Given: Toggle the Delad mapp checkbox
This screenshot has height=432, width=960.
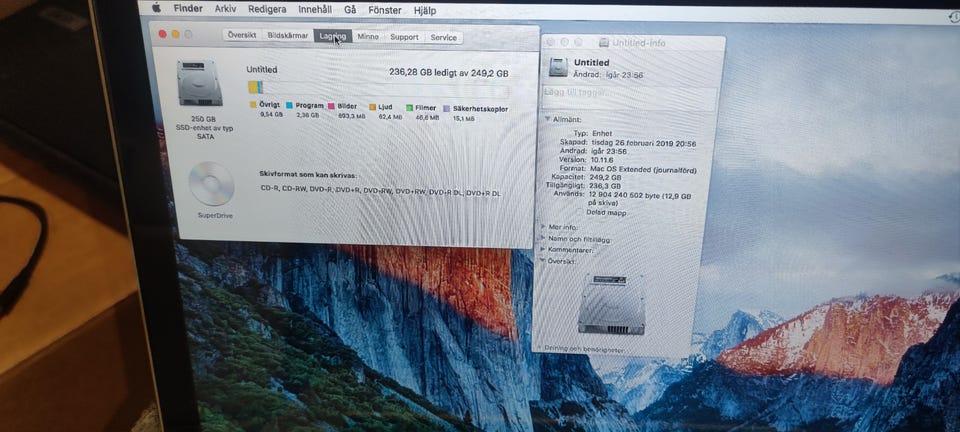Looking at the screenshot, I should [580, 212].
